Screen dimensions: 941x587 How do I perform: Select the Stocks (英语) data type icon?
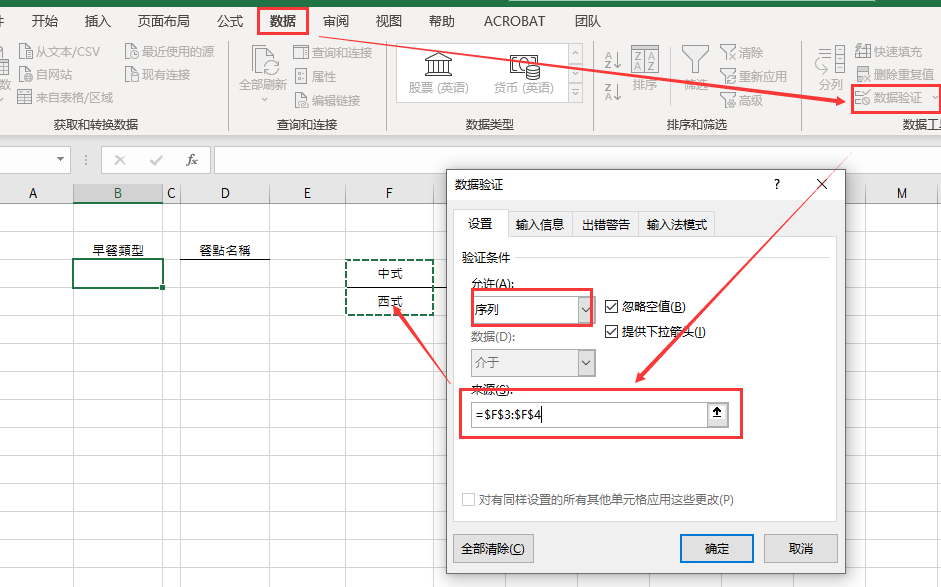pos(440,70)
